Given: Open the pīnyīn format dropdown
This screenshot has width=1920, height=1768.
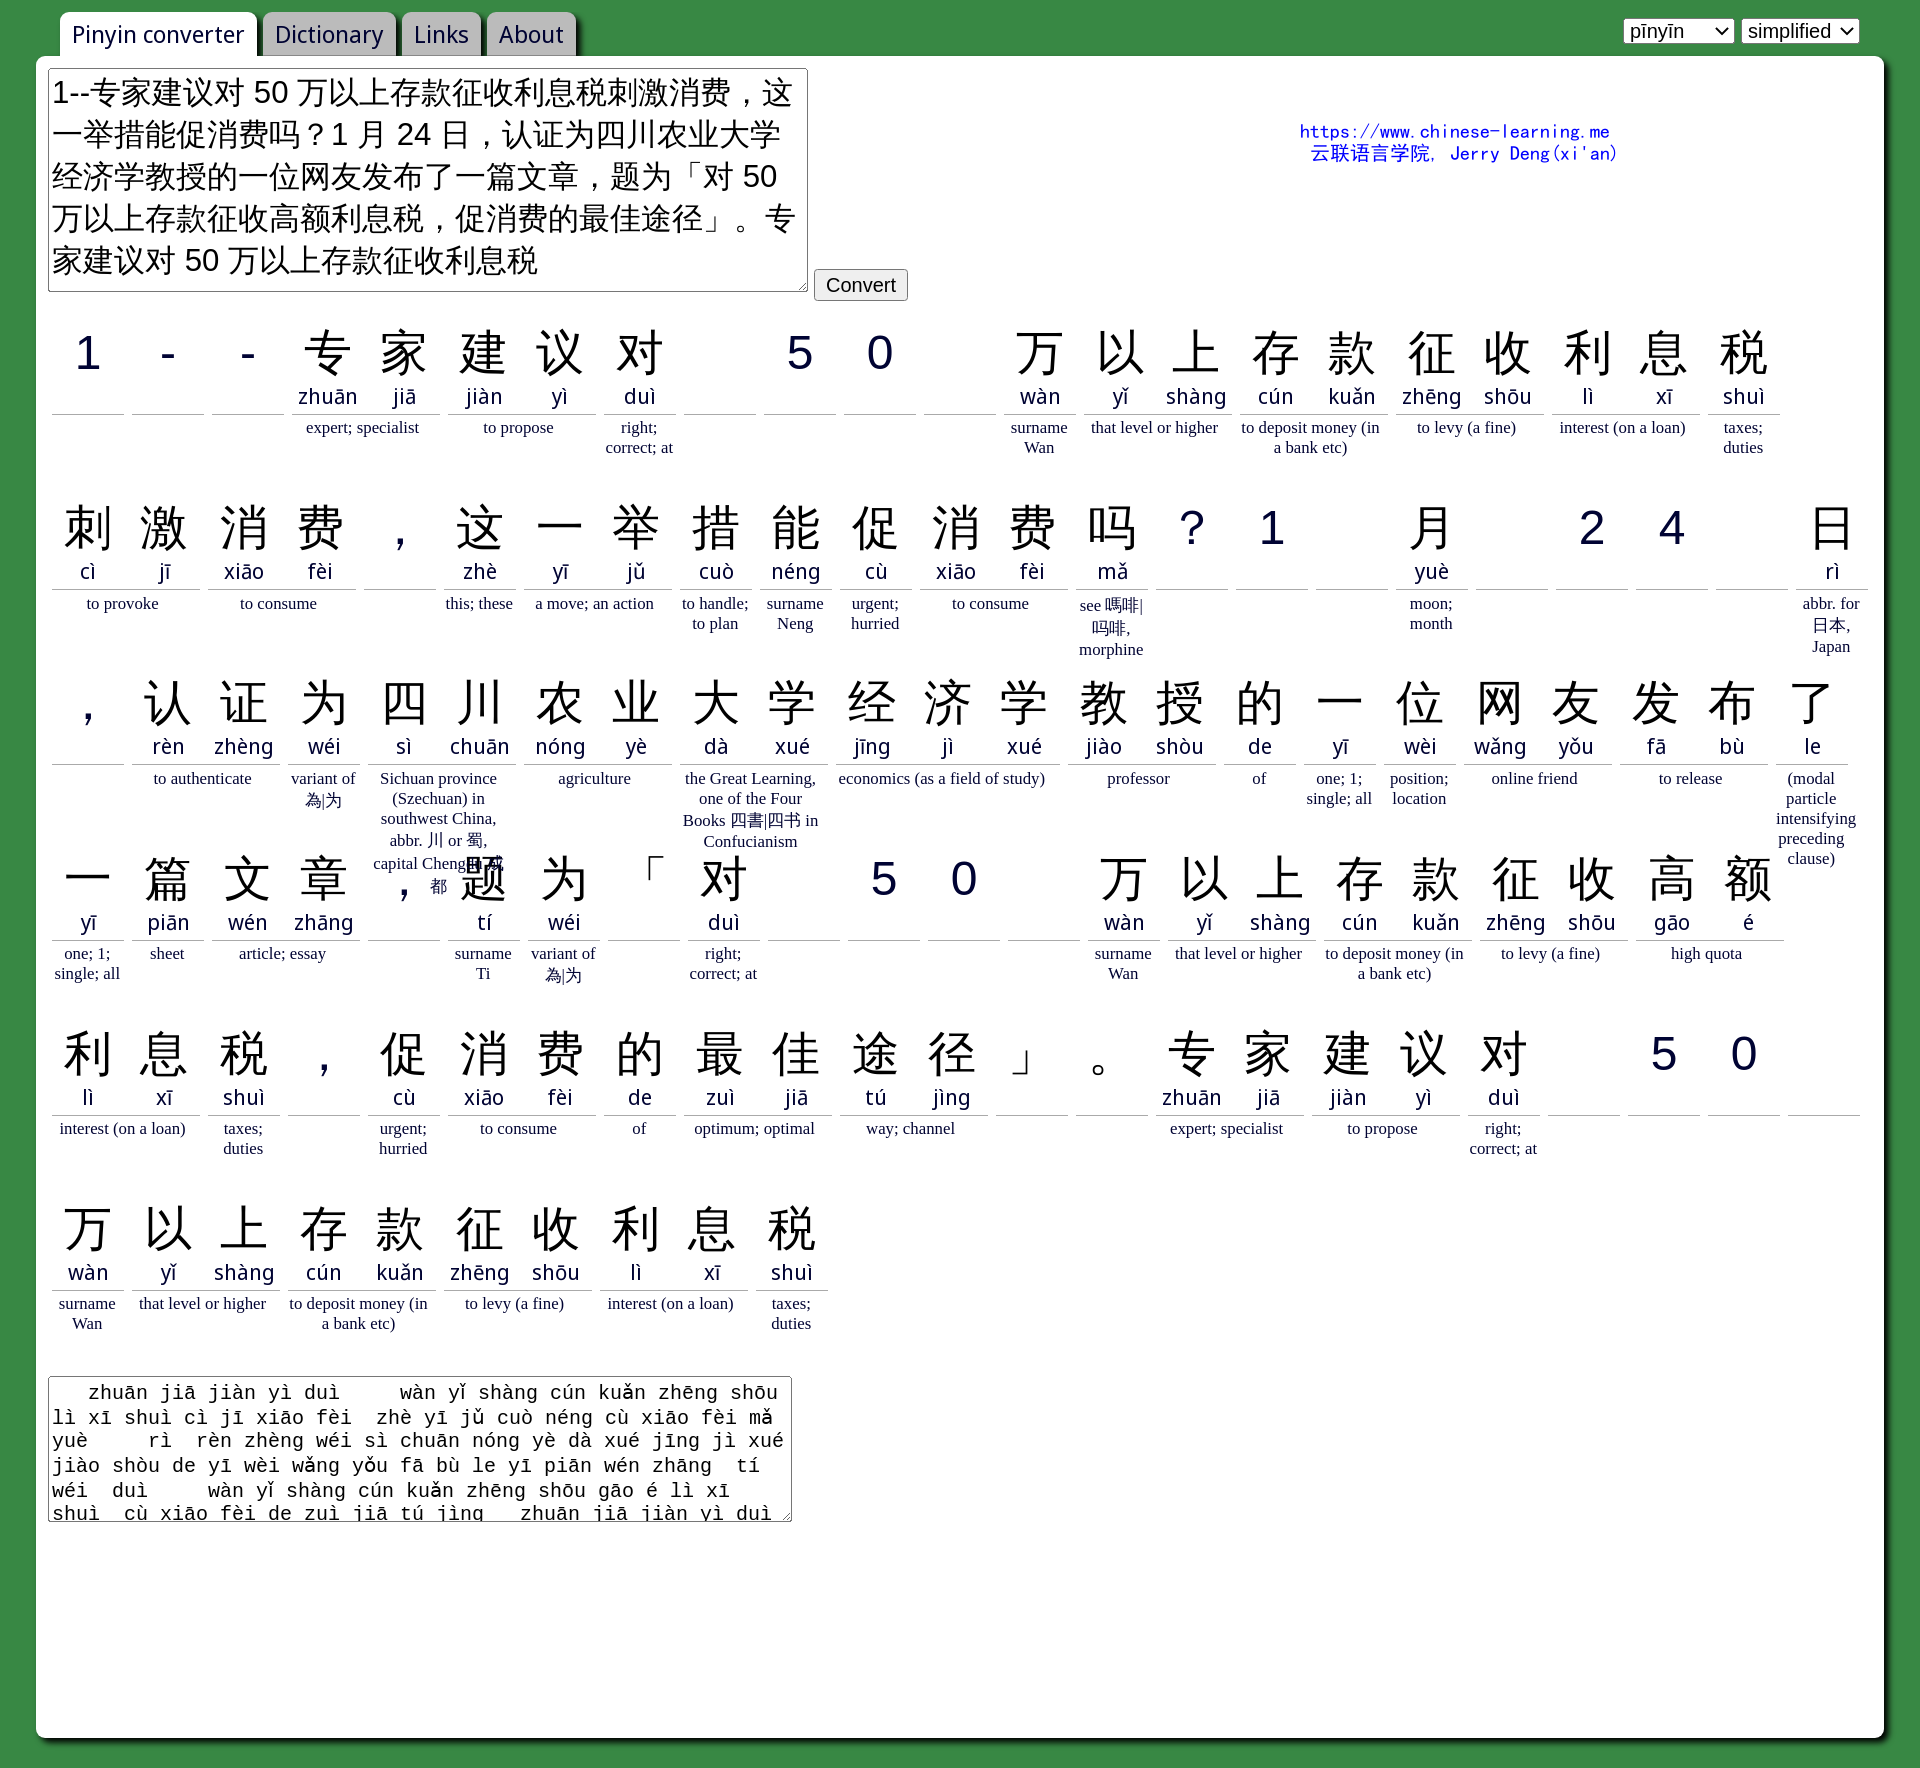Looking at the screenshot, I should pyautogui.click(x=1678, y=31).
